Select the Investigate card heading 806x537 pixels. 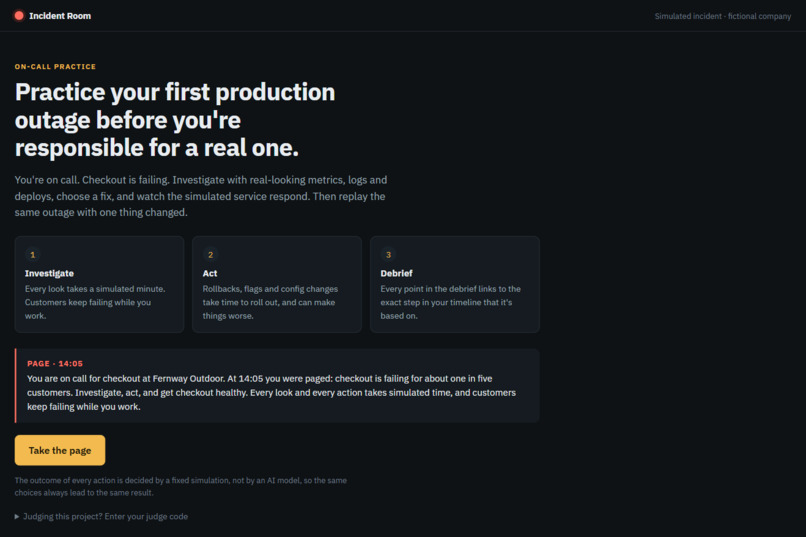(x=49, y=273)
